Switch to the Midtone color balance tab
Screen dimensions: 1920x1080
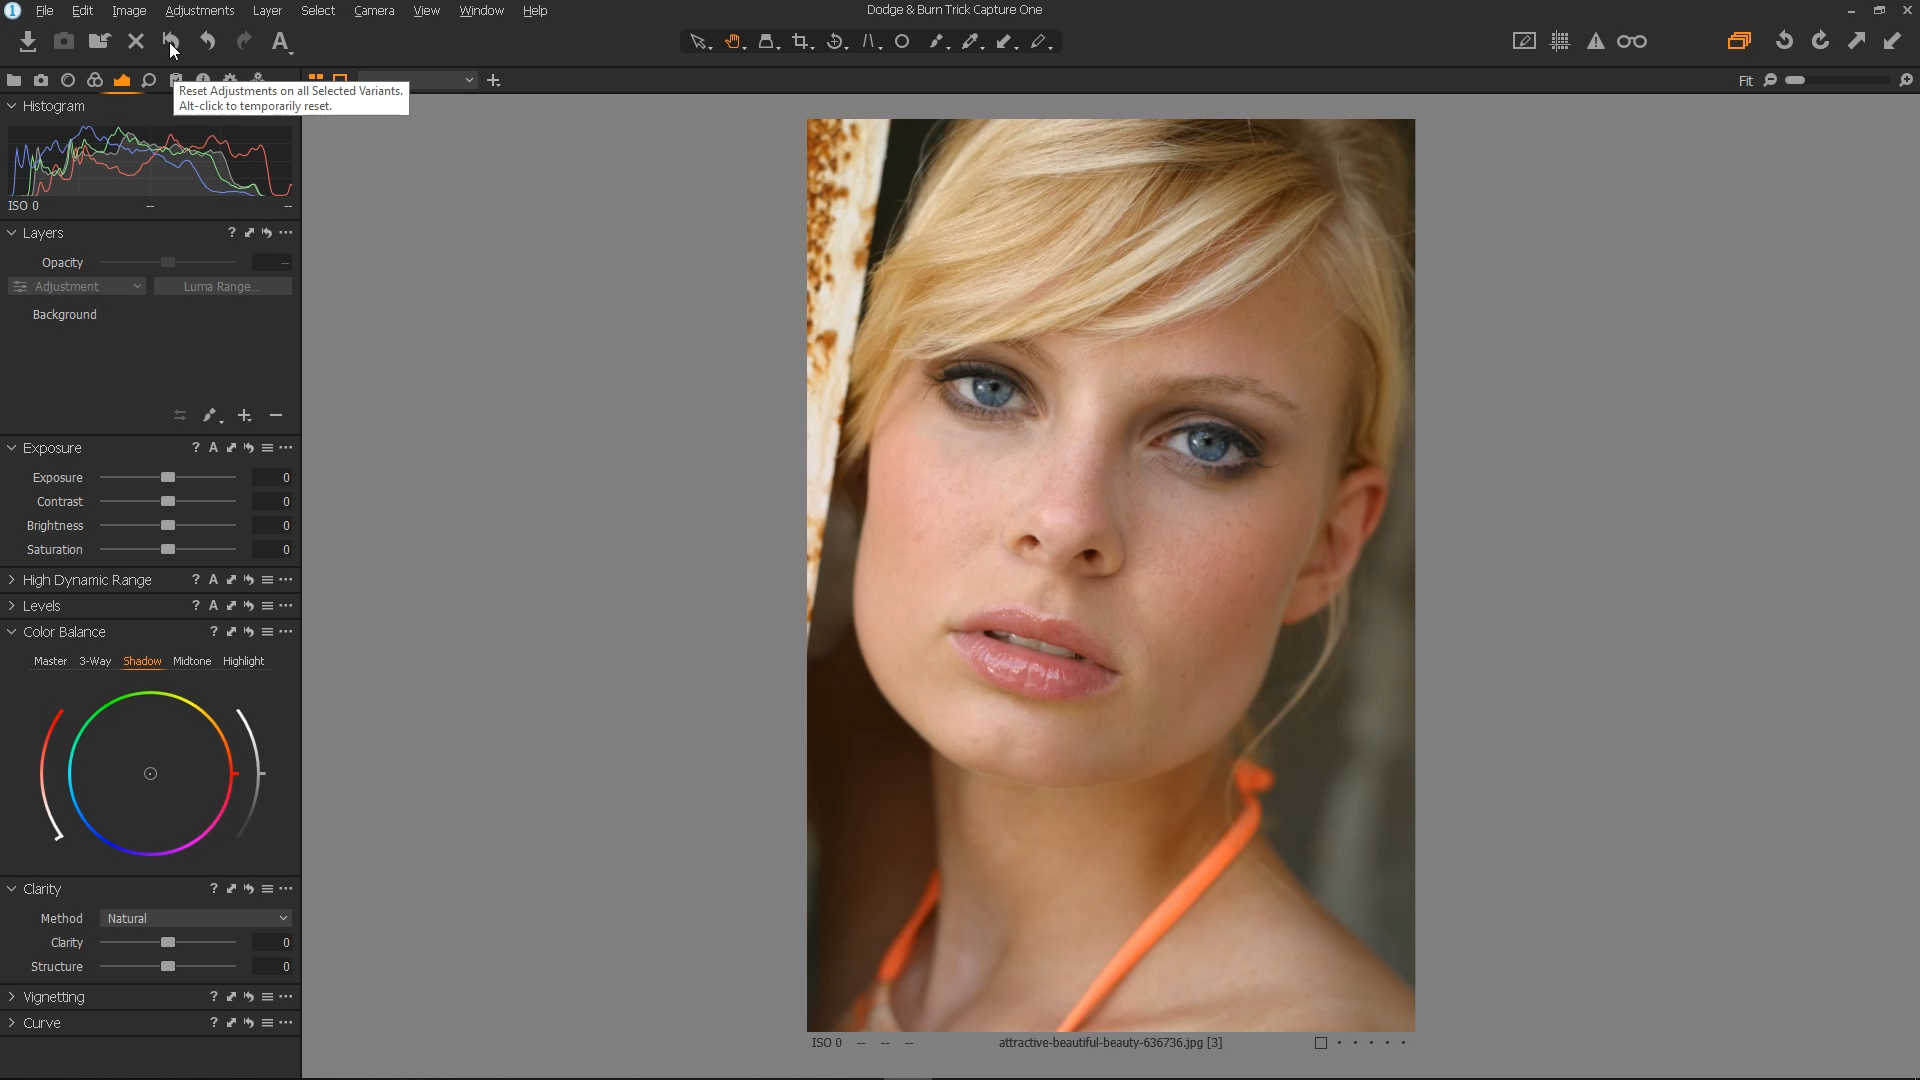click(192, 661)
